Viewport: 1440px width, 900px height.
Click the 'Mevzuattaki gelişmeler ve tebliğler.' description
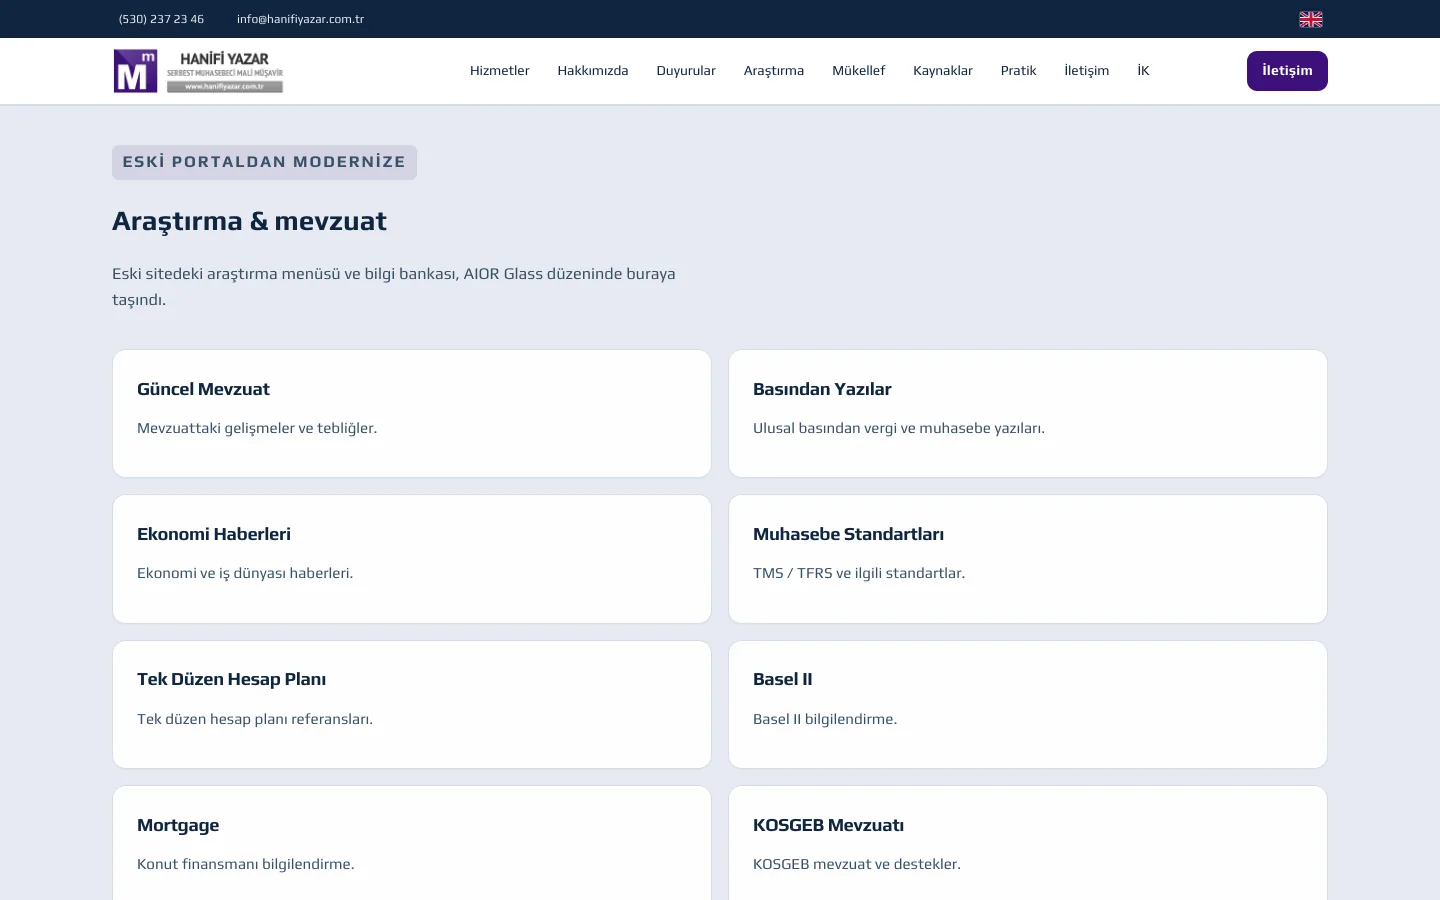pos(257,428)
